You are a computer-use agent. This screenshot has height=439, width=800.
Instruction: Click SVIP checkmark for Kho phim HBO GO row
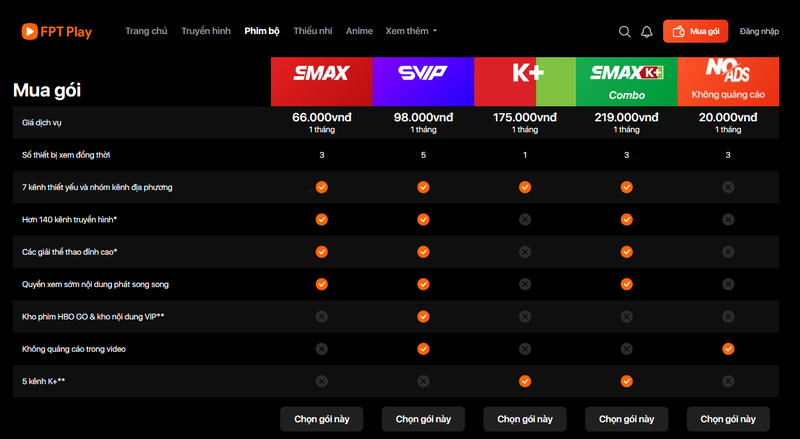(423, 316)
